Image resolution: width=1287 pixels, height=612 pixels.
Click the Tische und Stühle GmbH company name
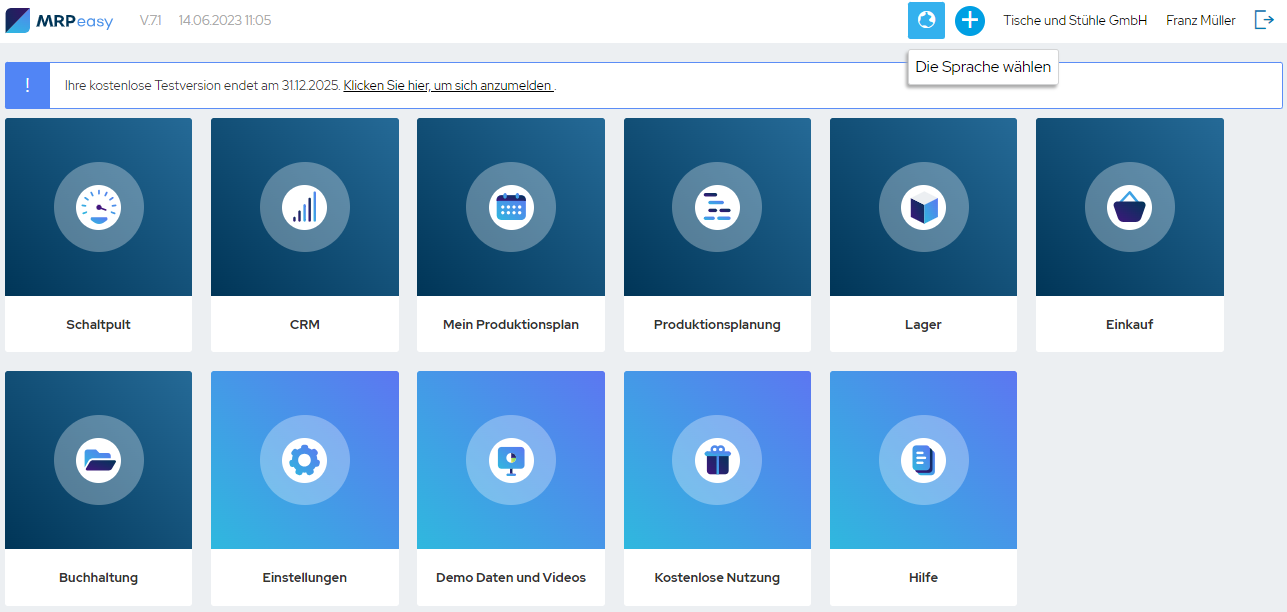click(x=1075, y=20)
